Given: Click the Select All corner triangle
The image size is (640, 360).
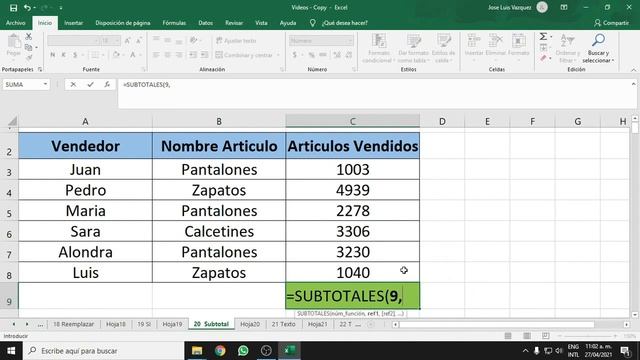Looking at the screenshot, I should [12, 121].
